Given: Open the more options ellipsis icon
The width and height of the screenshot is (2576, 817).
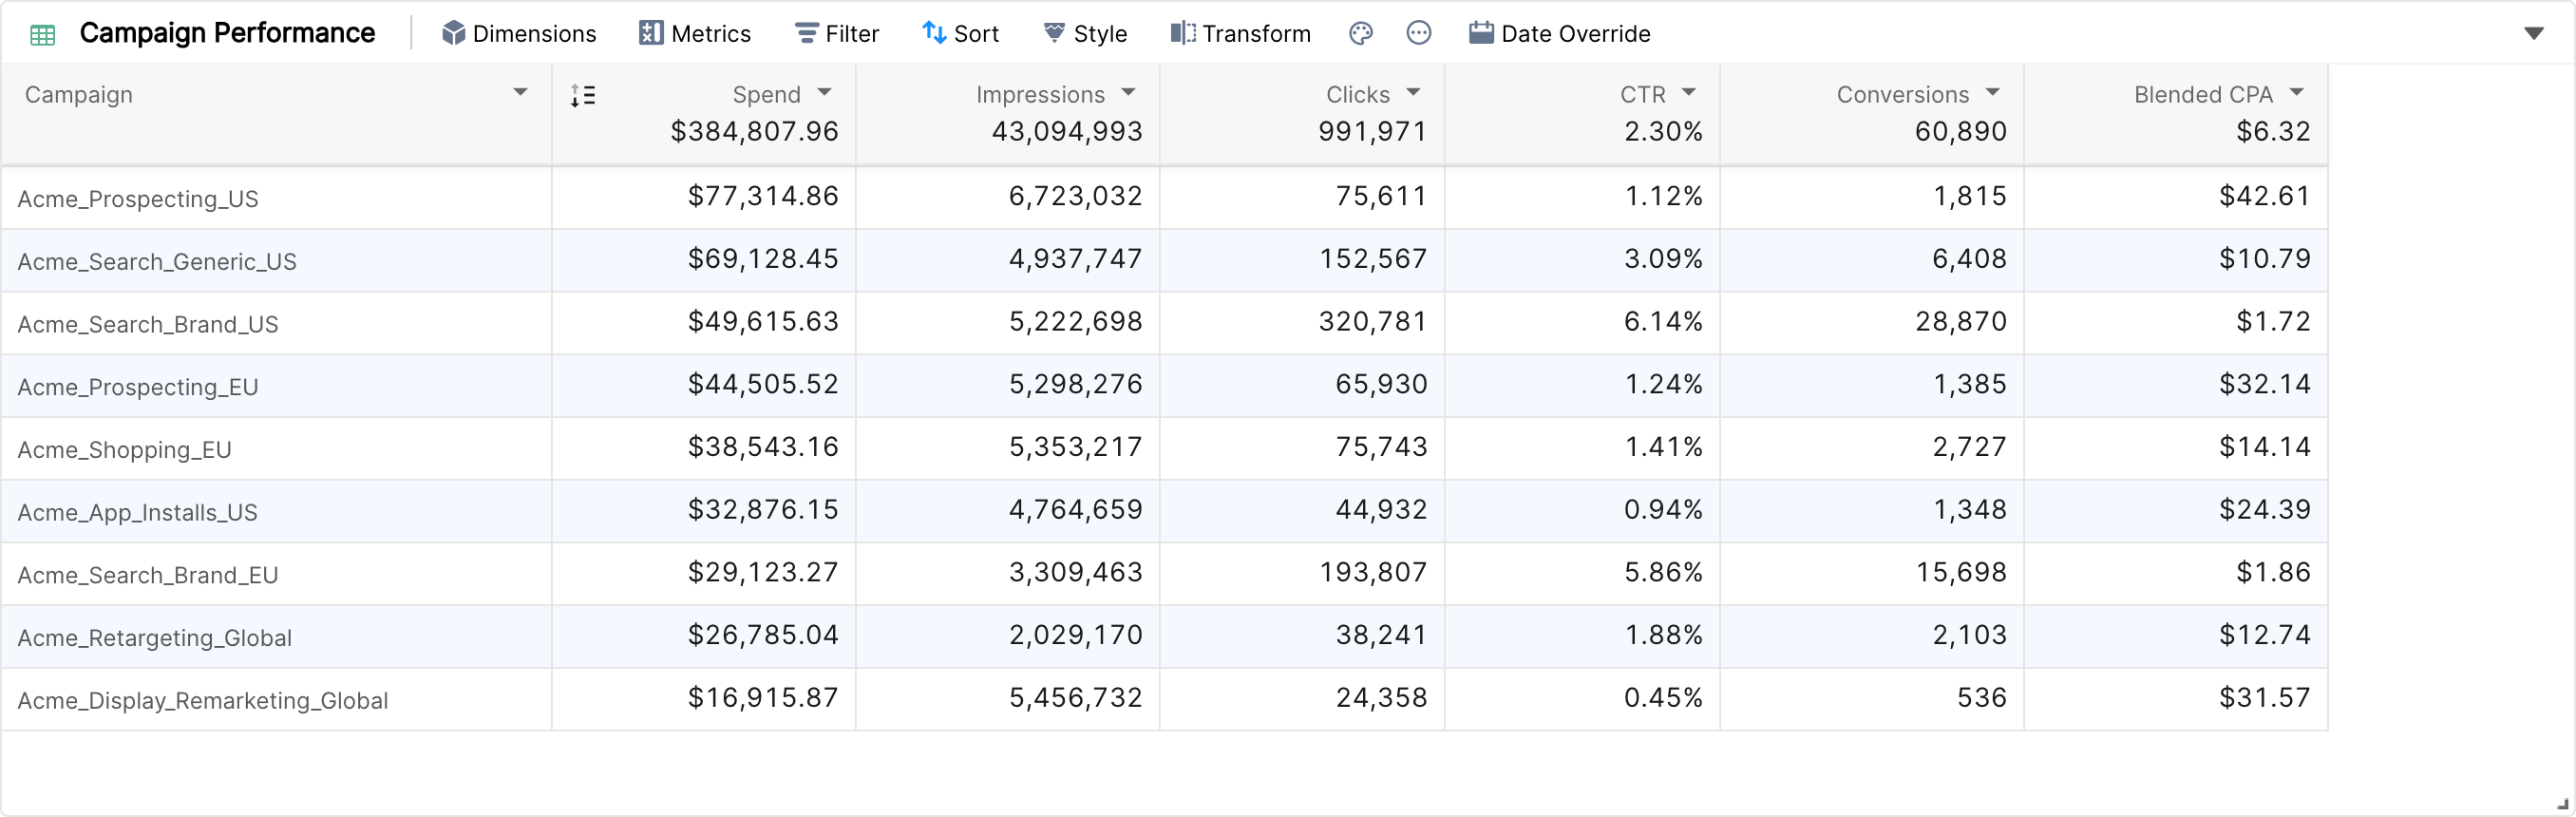Looking at the screenshot, I should click(1418, 34).
